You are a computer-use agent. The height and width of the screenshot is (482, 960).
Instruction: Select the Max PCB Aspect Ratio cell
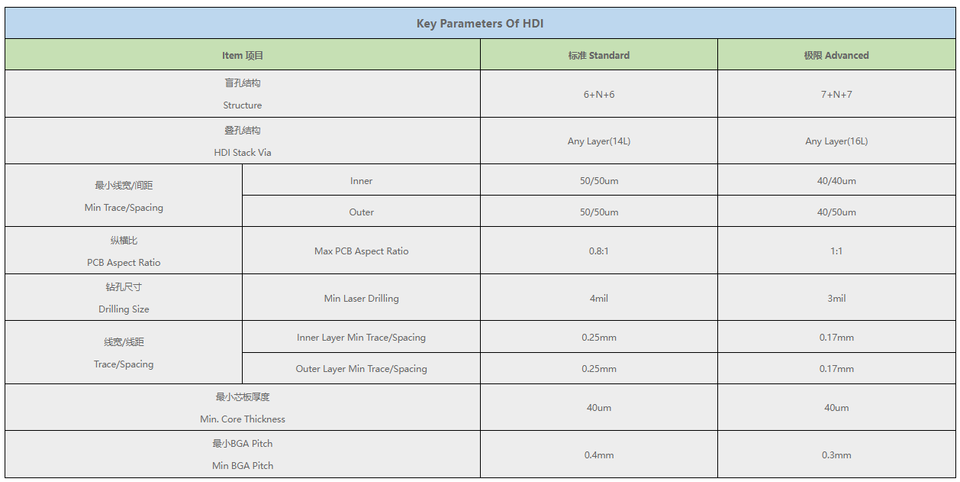(x=361, y=251)
